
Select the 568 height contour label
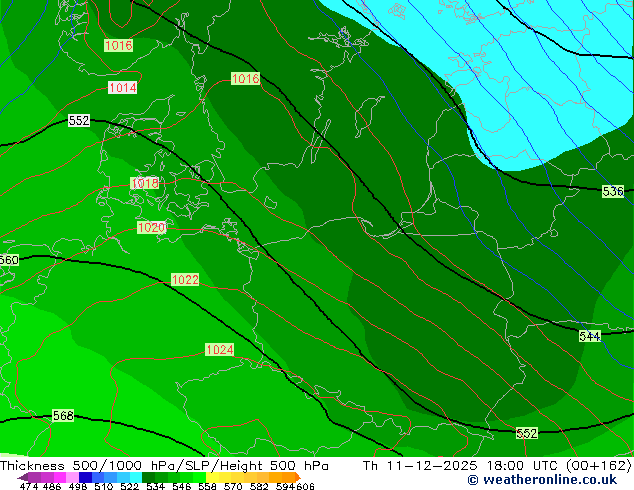(63, 415)
